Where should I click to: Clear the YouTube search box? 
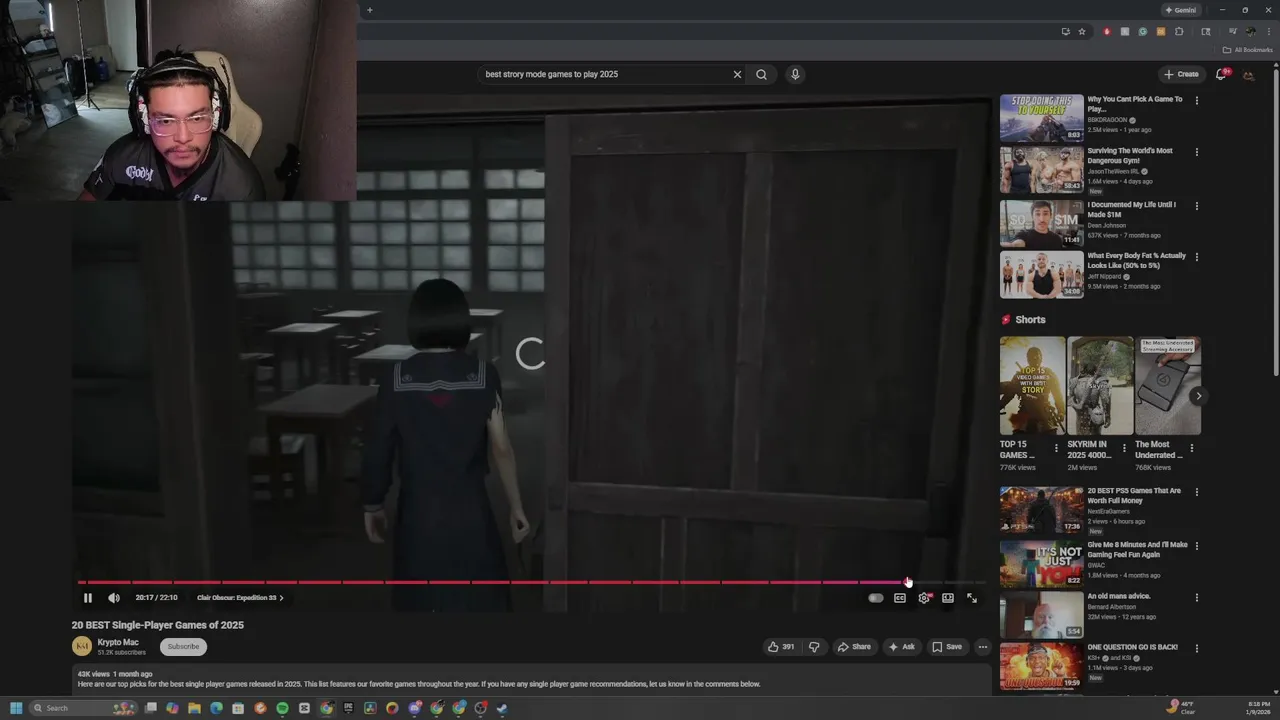pos(737,74)
